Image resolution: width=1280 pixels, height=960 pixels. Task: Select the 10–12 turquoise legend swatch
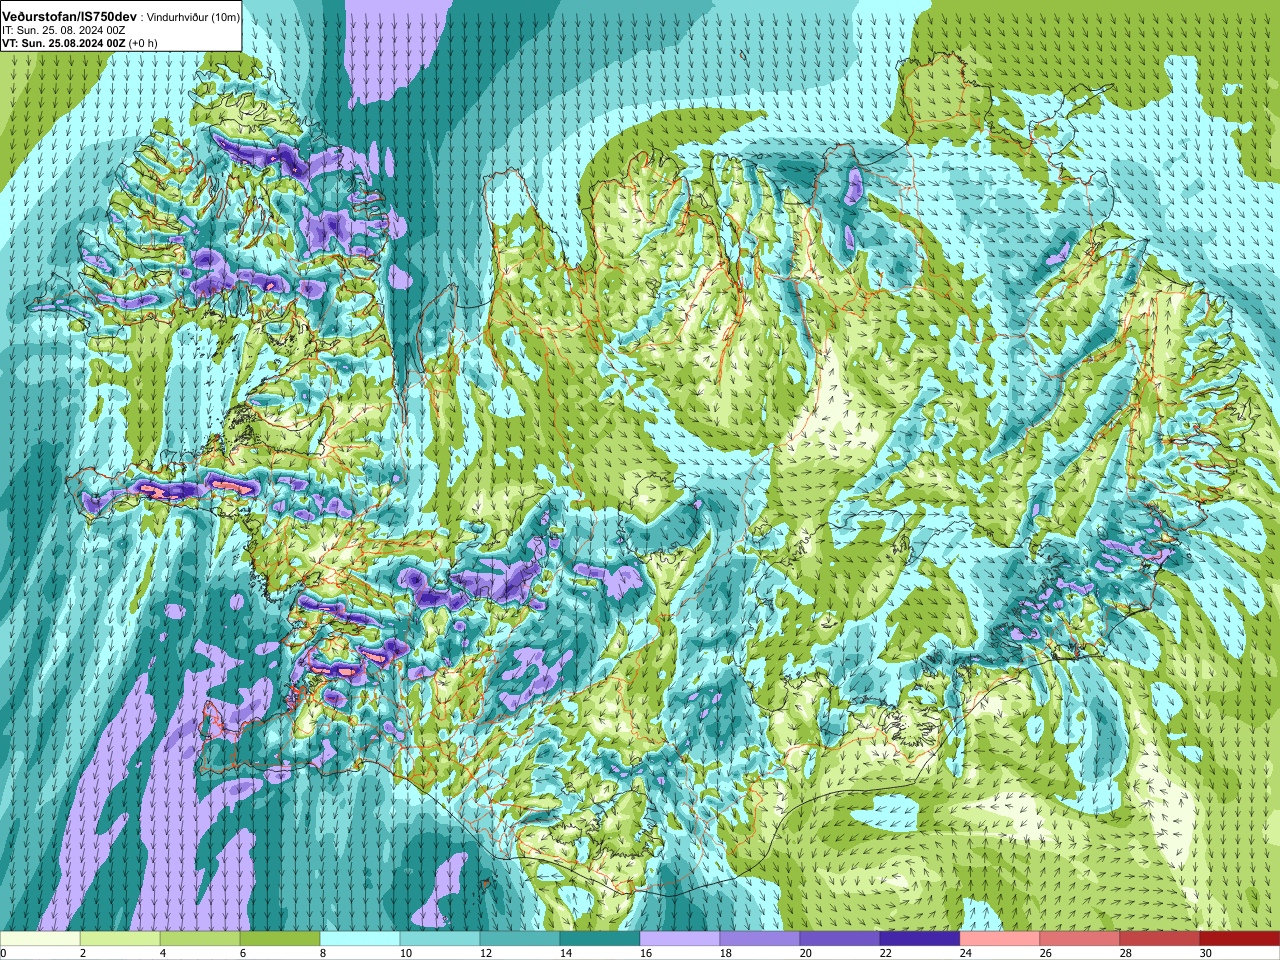(440, 939)
